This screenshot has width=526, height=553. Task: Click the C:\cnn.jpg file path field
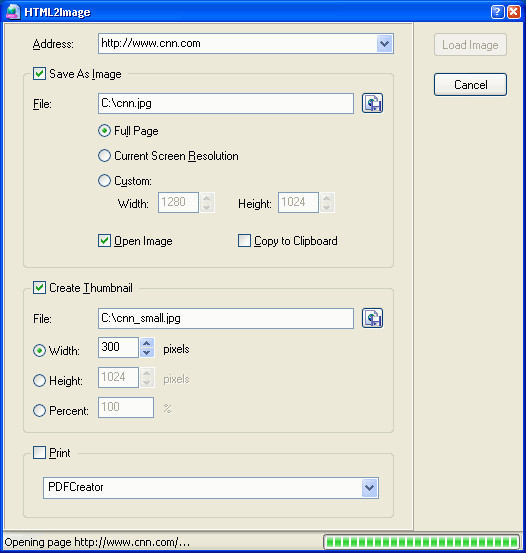(226, 103)
